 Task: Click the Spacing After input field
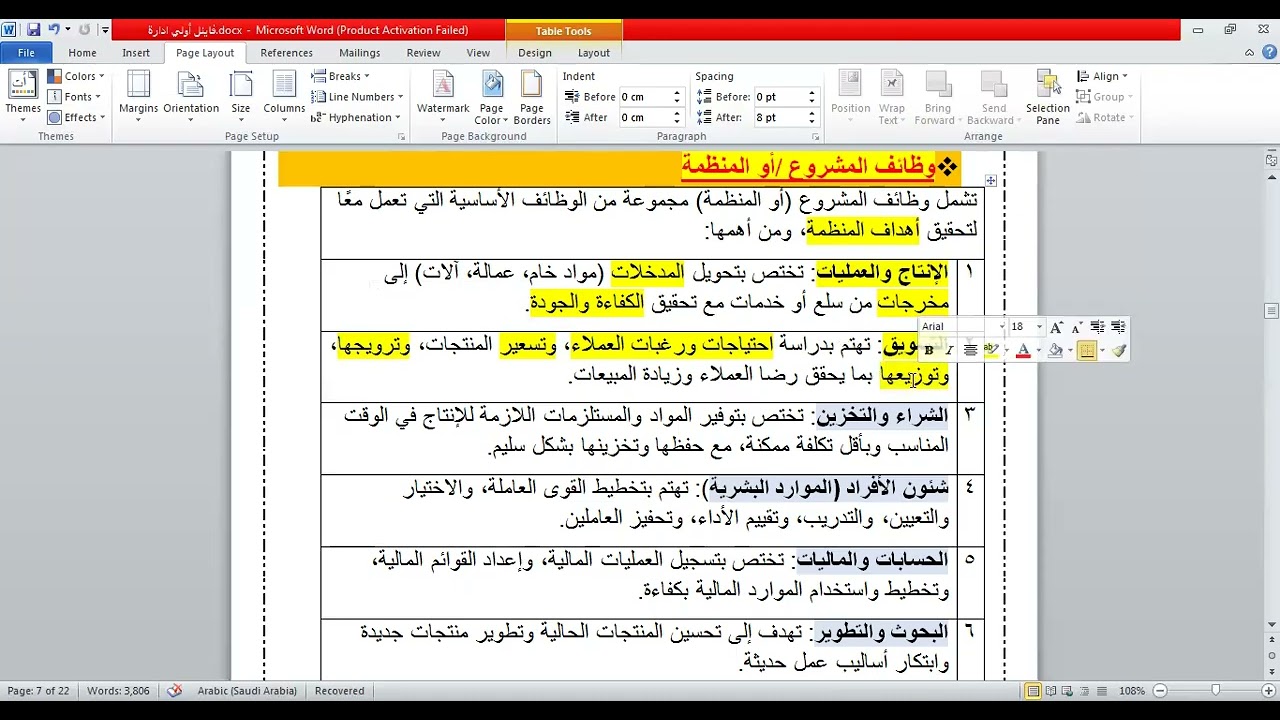[779, 117]
